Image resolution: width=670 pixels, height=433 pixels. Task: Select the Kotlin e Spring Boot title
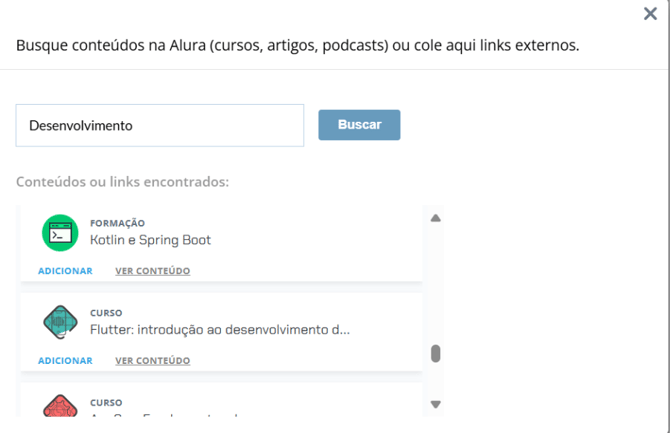click(150, 240)
